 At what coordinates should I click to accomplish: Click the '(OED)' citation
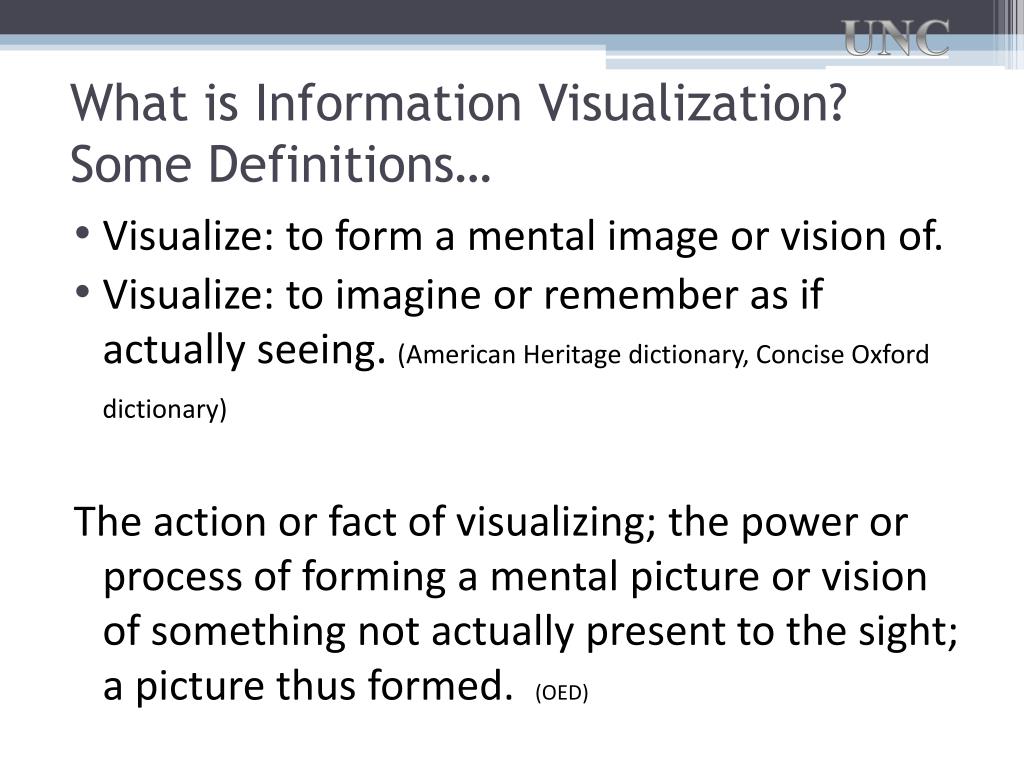(562, 692)
